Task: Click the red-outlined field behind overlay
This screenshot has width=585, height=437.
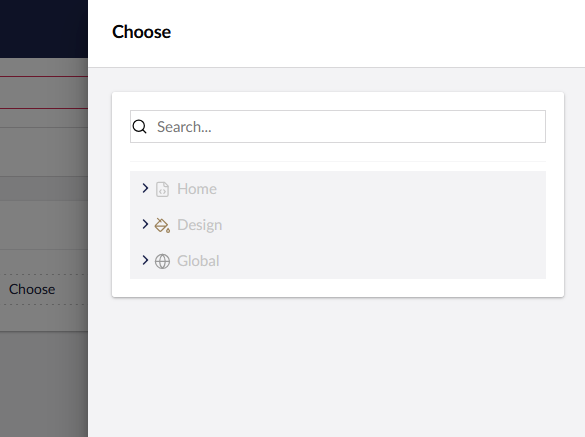Action: coord(44,93)
